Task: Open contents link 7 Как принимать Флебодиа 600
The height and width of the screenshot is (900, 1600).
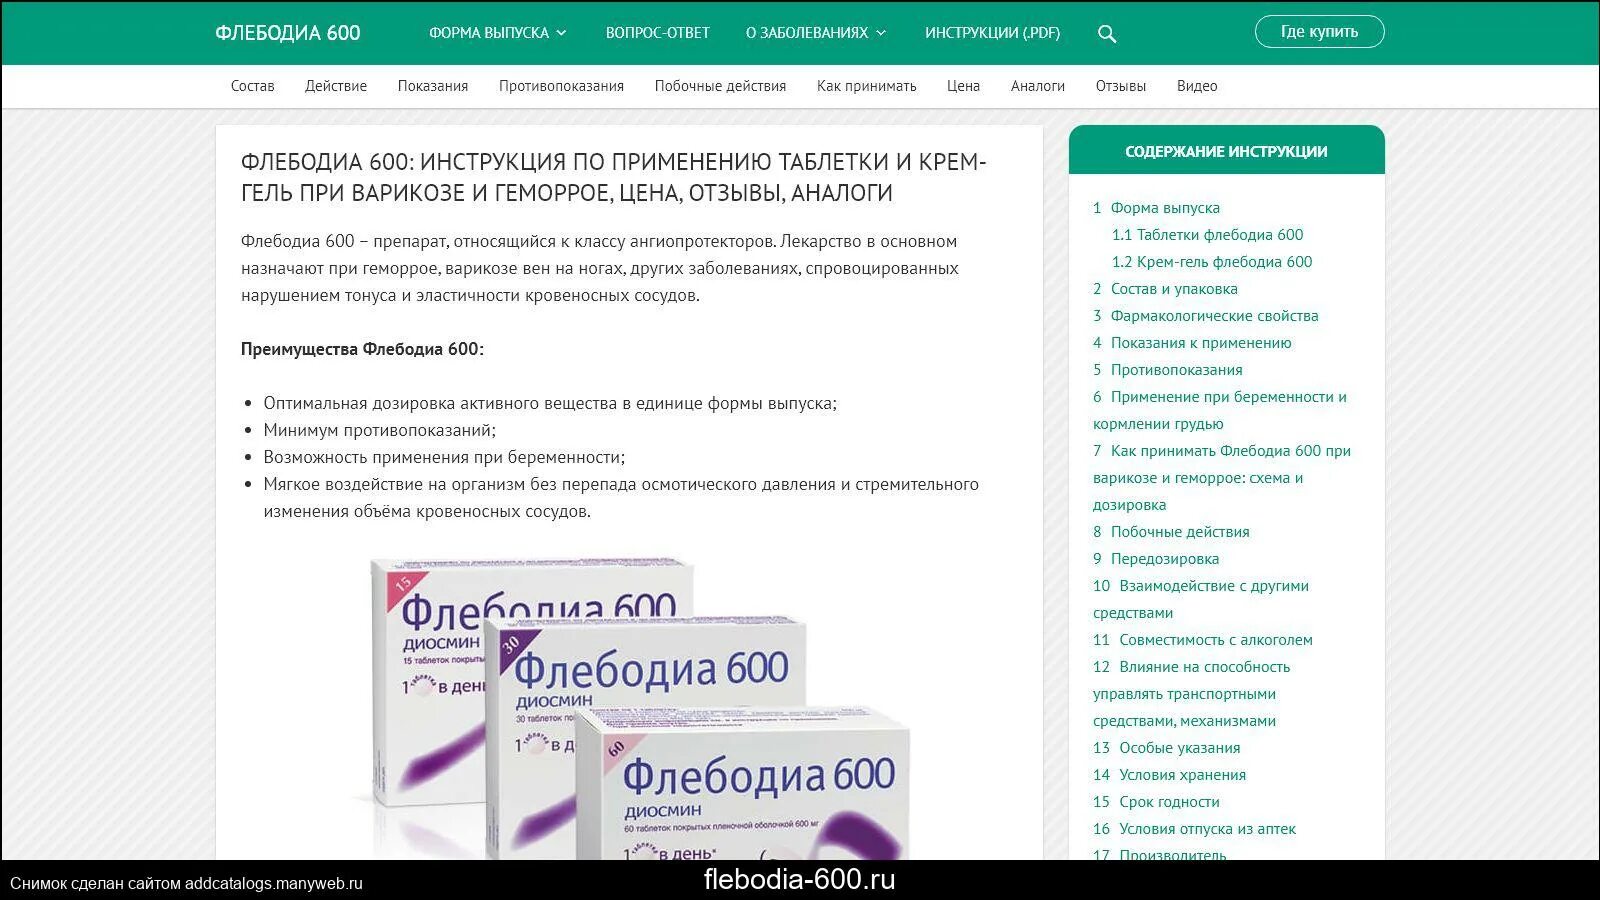Action: (1222, 478)
